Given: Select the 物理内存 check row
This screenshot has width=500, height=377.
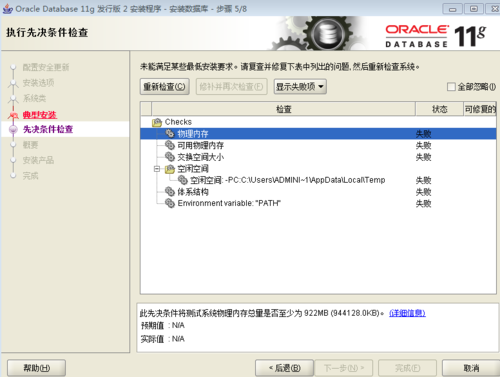Looking at the screenshot, I should coord(318,134).
